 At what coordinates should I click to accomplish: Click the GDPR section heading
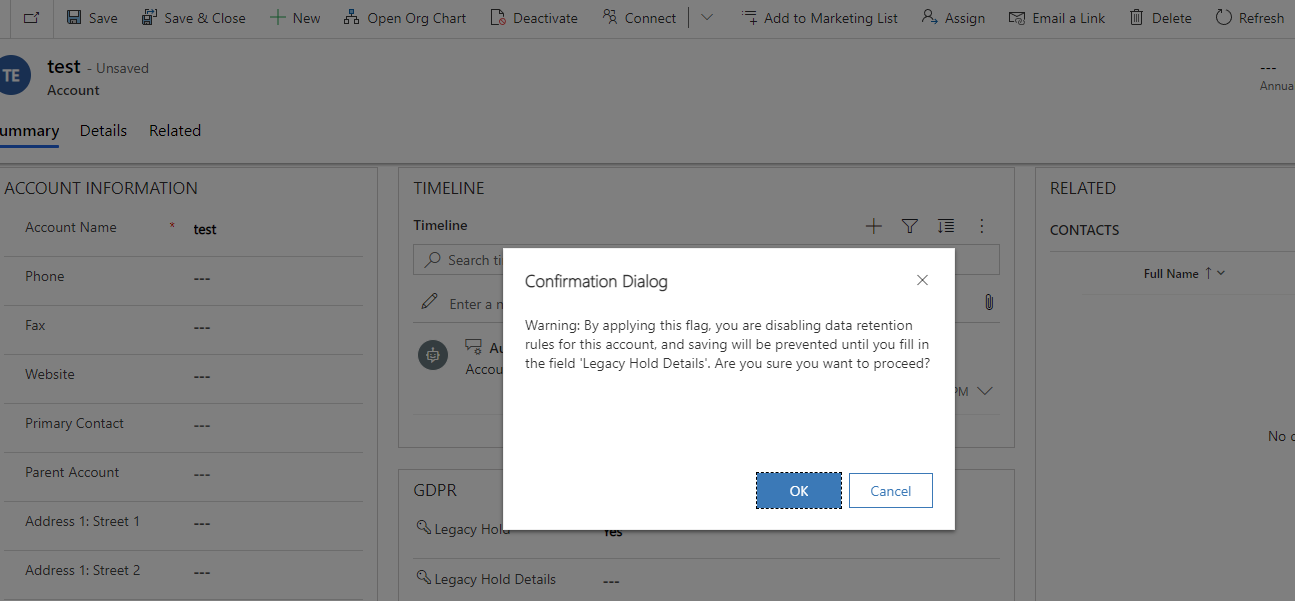click(435, 491)
